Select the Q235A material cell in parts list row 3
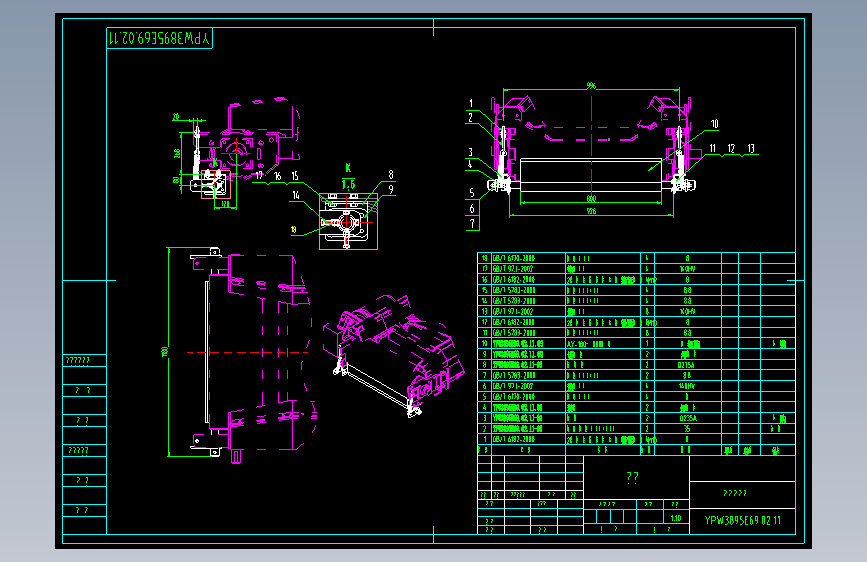The image size is (867, 562). (688, 419)
